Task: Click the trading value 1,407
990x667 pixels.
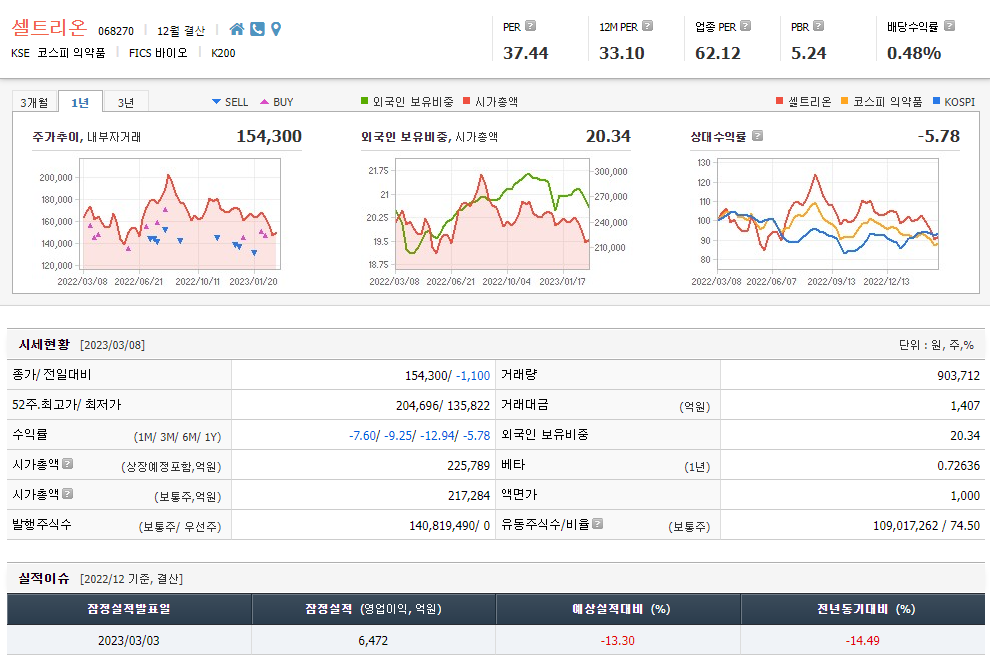Action: (x=965, y=406)
